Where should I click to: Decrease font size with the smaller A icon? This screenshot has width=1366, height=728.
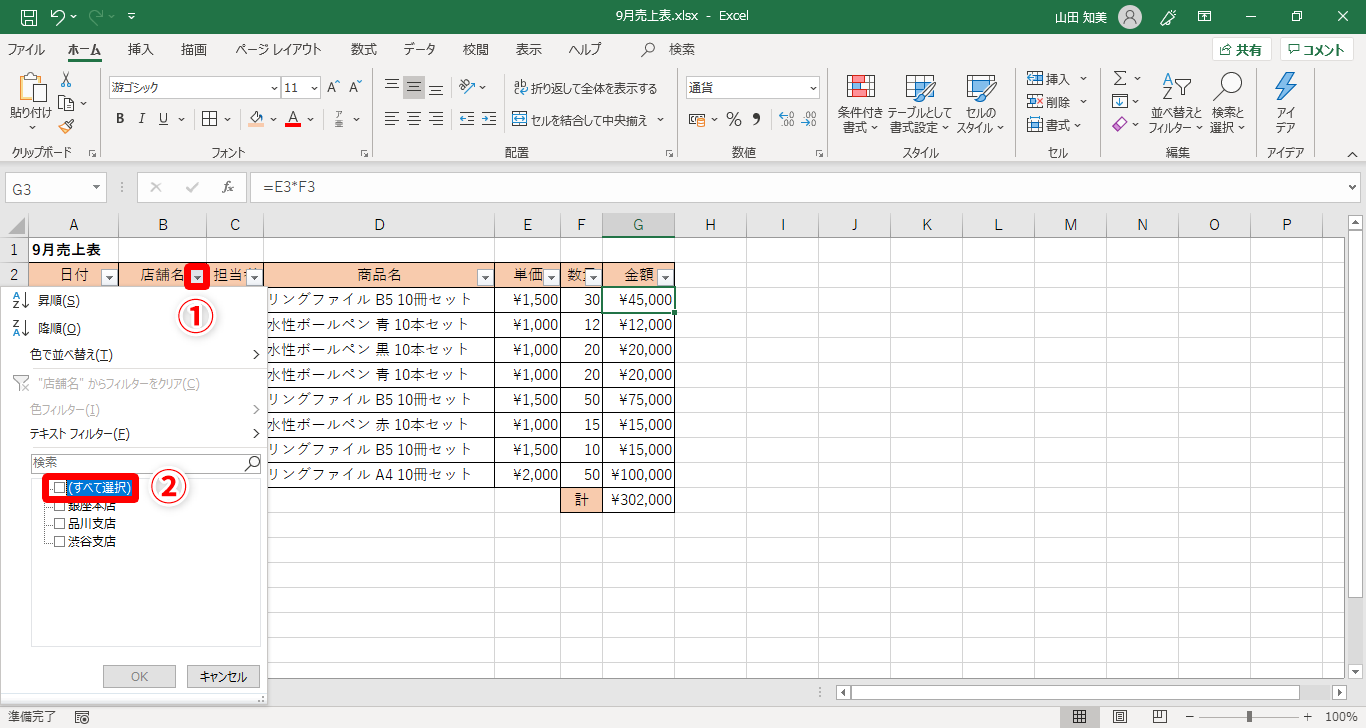tap(356, 87)
